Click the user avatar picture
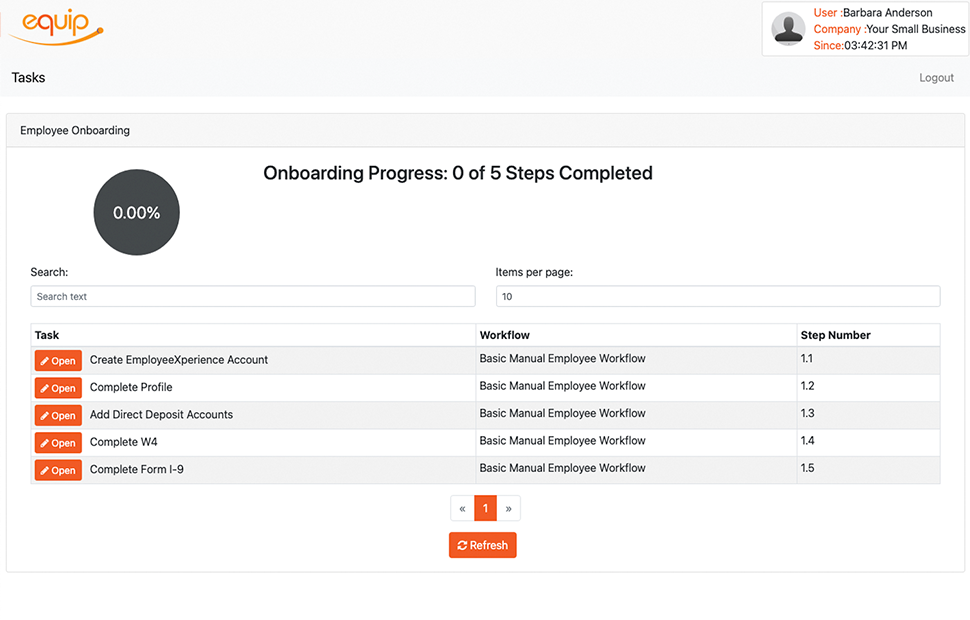This screenshot has height=620, width=970. (788, 29)
